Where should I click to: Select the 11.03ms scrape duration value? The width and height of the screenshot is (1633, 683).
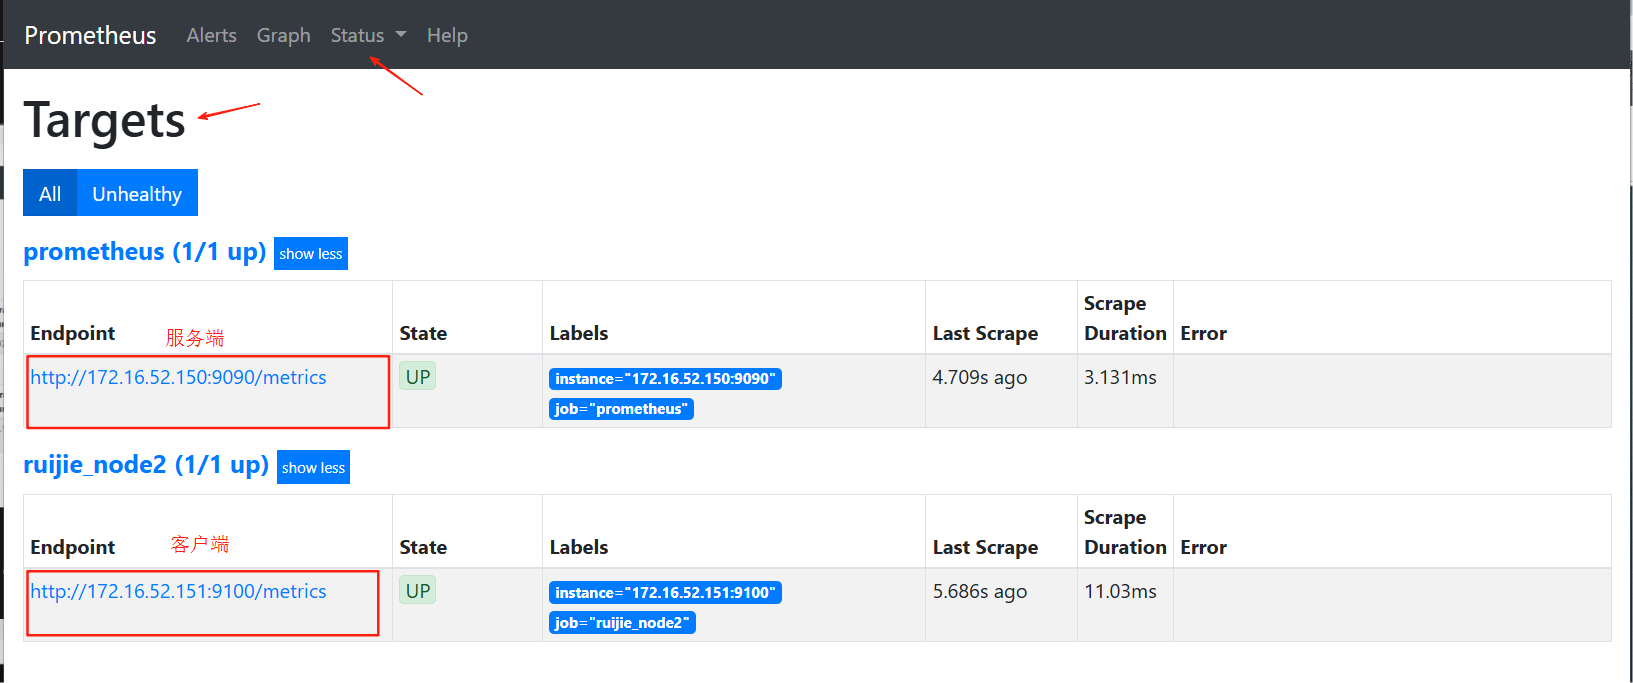(1120, 591)
